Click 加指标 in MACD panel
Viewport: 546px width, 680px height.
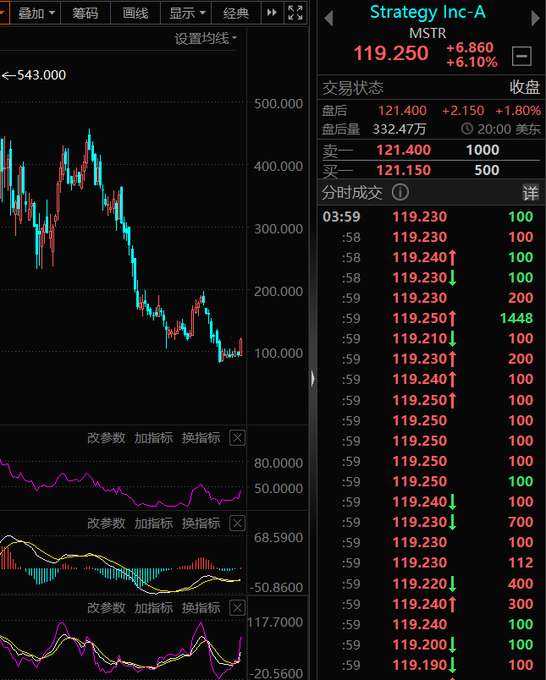(154, 523)
